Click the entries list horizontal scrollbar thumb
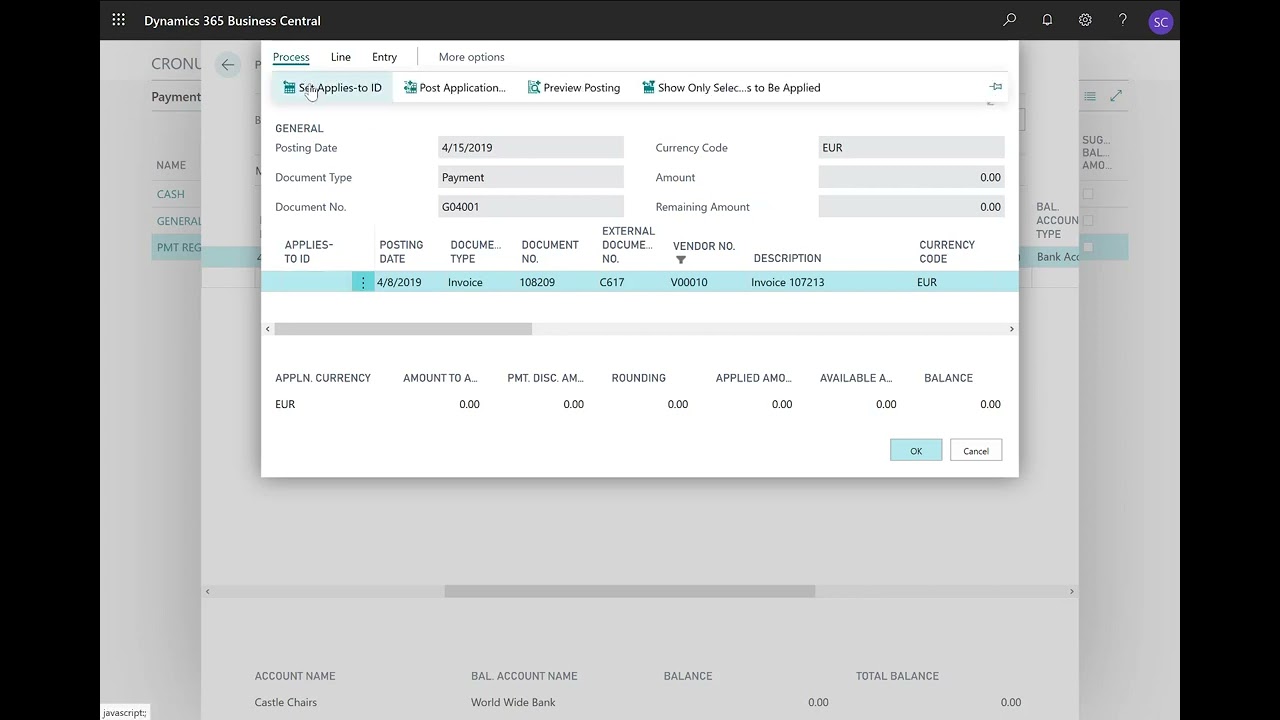 (403, 329)
